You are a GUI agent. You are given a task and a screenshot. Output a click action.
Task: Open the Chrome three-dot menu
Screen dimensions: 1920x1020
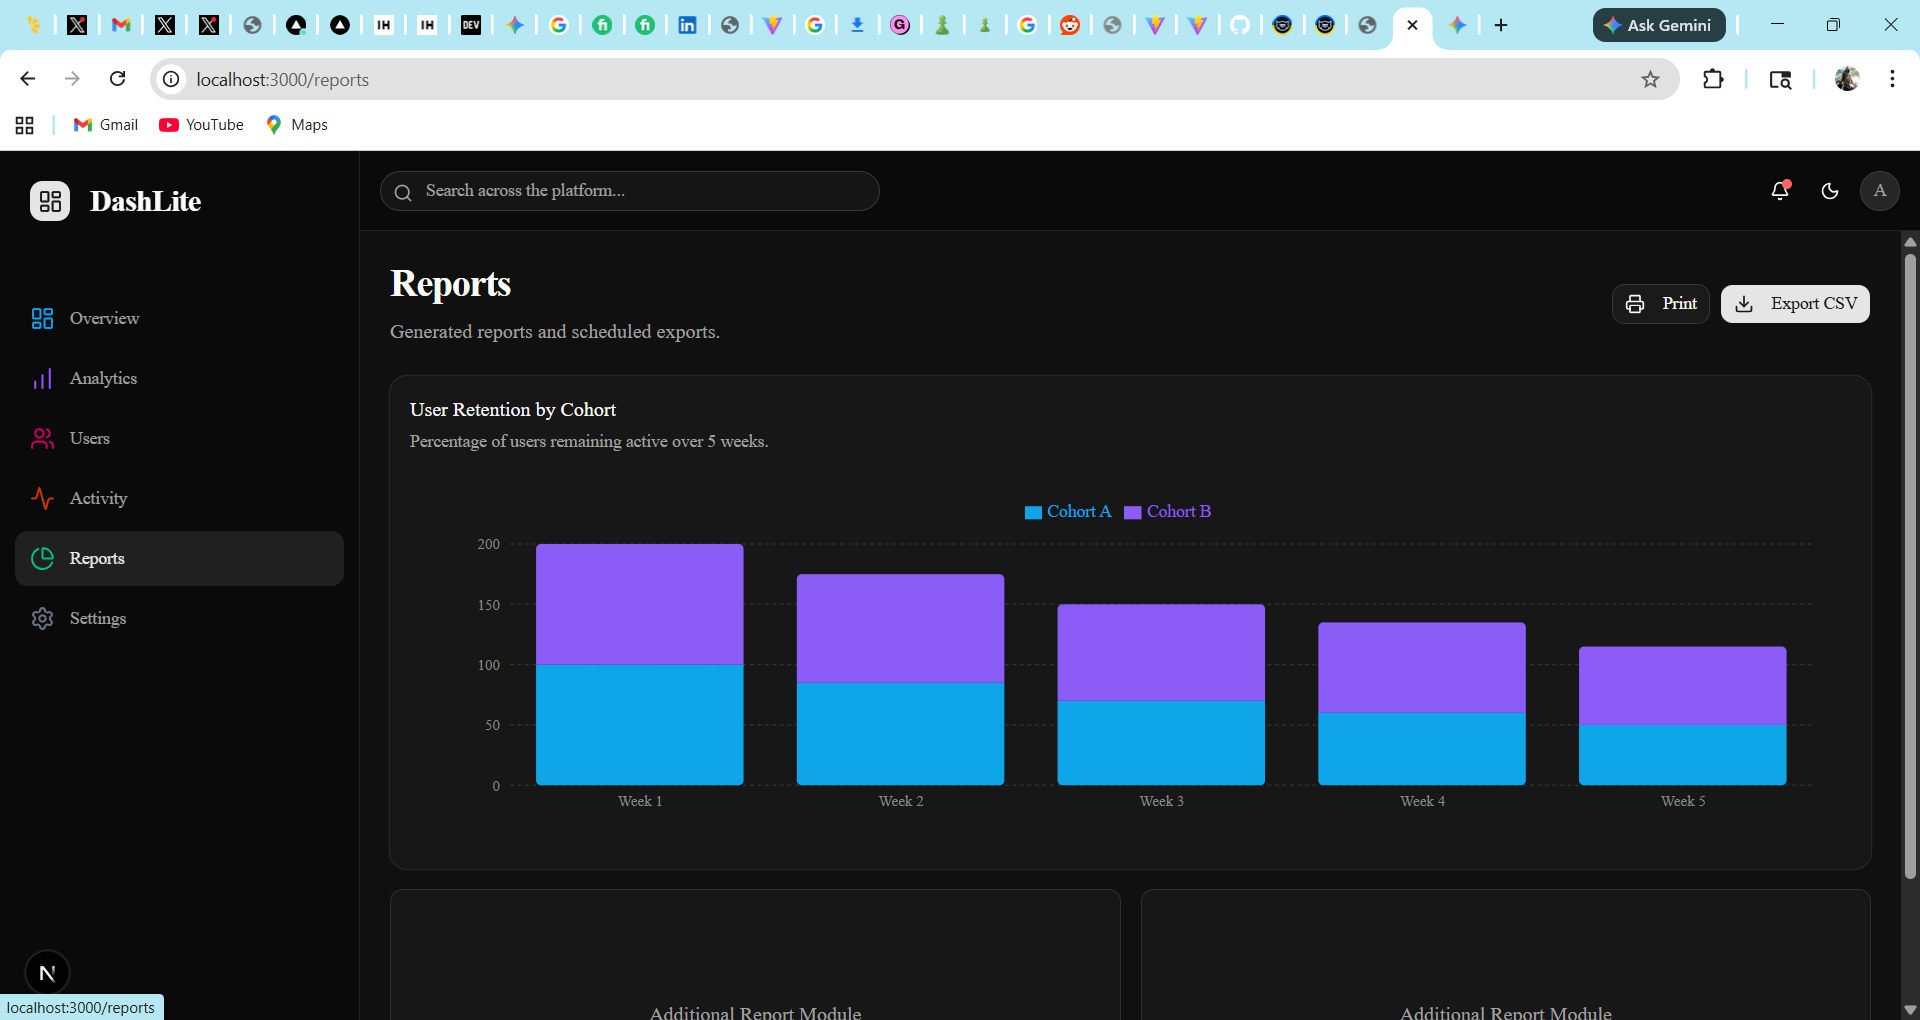(1892, 79)
